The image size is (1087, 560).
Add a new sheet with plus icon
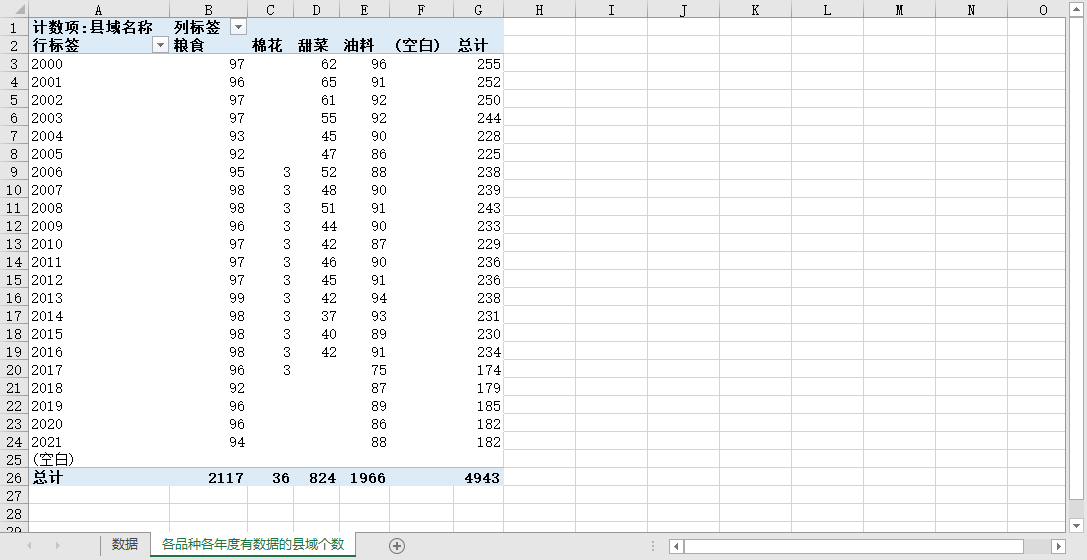point(397,545)
